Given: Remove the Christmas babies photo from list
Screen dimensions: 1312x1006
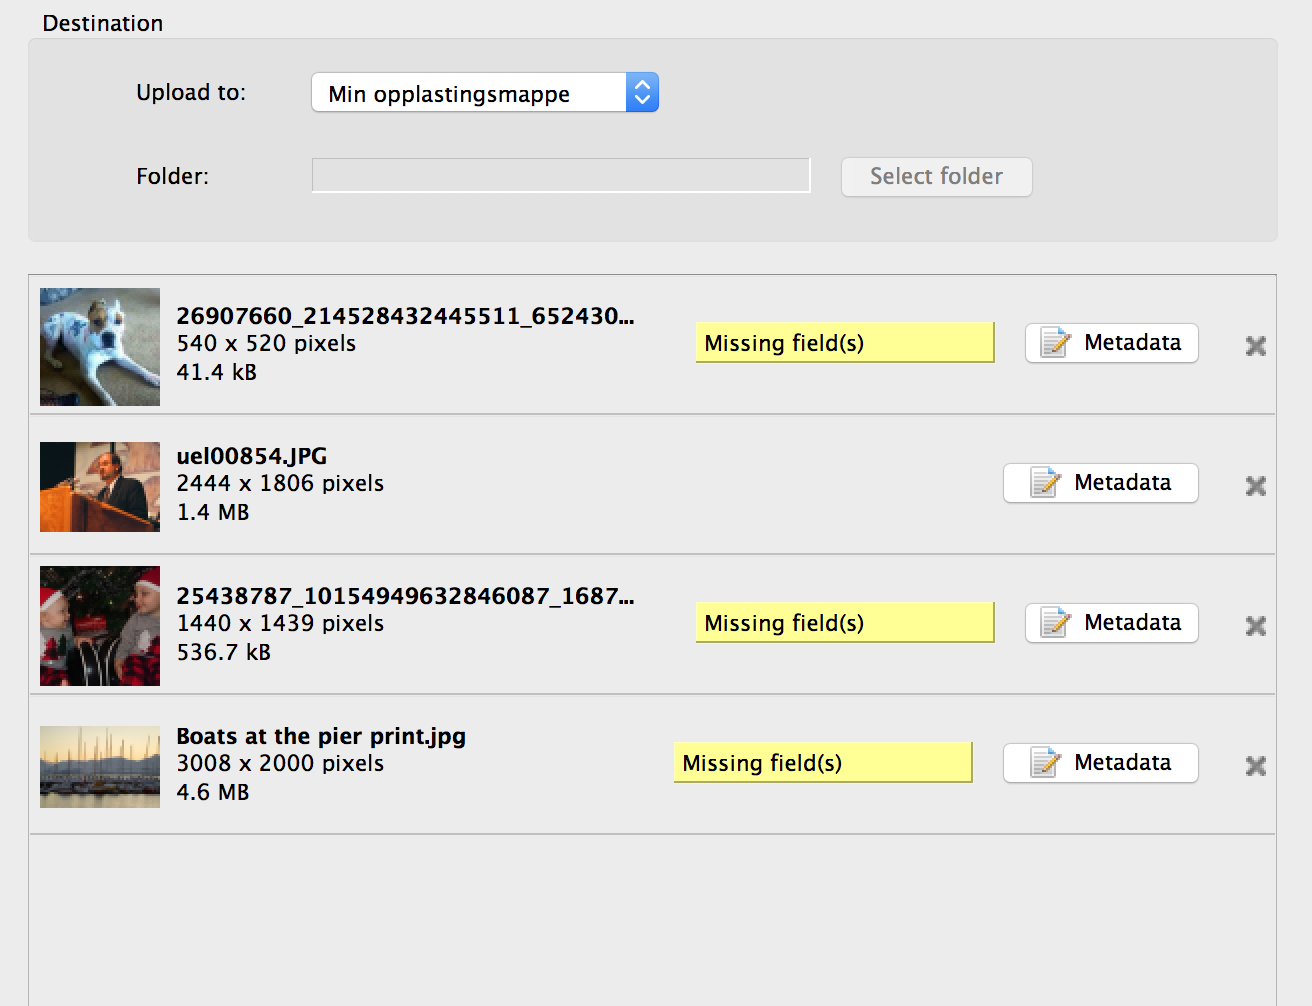Looking at the screenshot, I should [x=1255, y=626].
